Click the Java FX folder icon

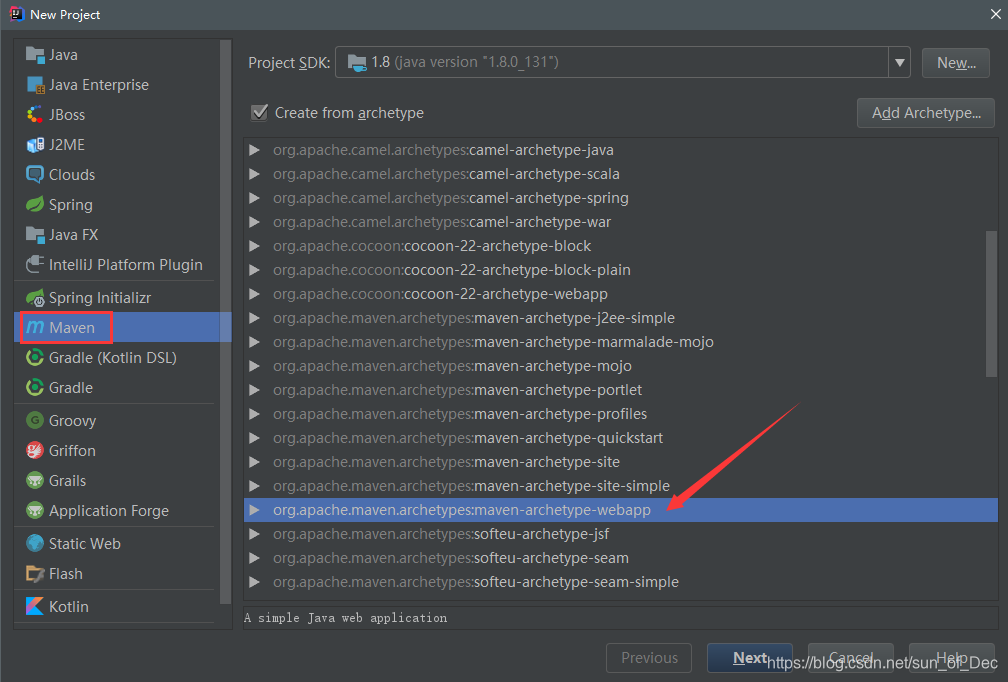pyautogui.click(x=35, y=235)
